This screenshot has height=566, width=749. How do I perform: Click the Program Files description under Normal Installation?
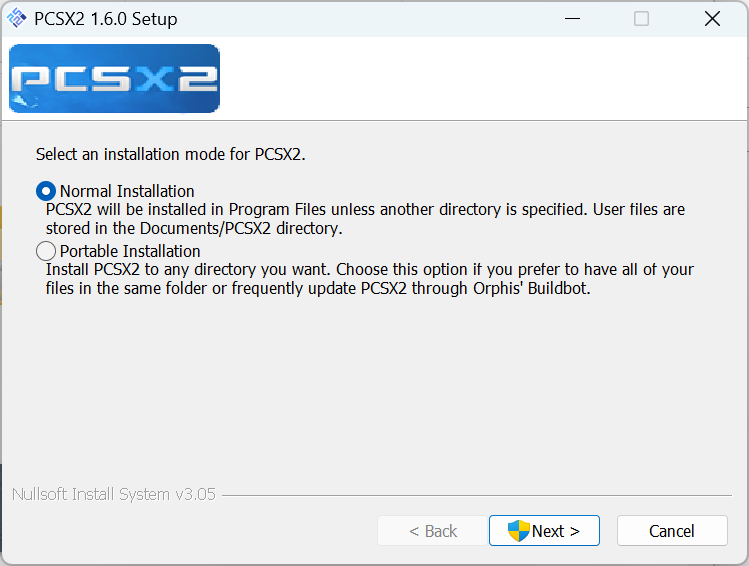(365, 219)
